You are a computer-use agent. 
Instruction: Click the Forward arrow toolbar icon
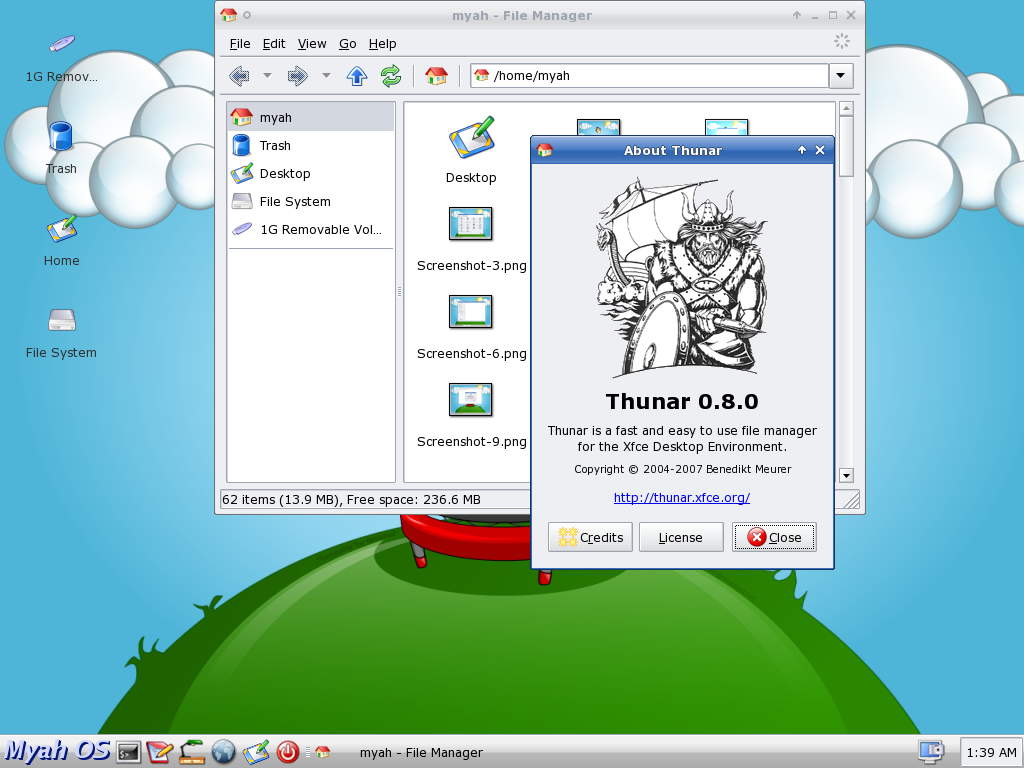point(297,76)
